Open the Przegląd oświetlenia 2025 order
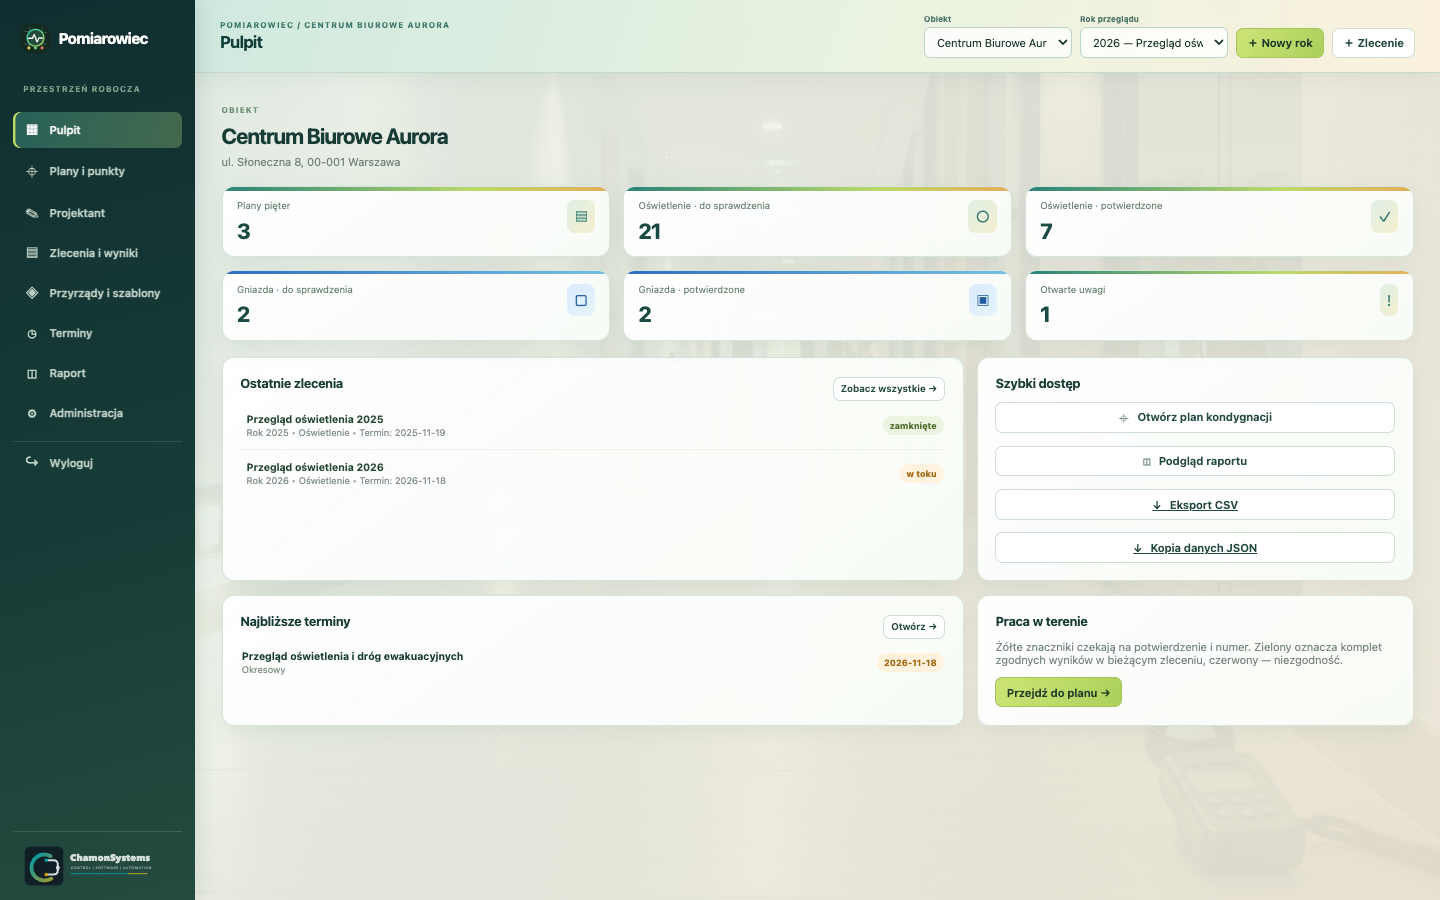Image resolution: width=1440 pixels, height=900 pixels. [592, 426]
